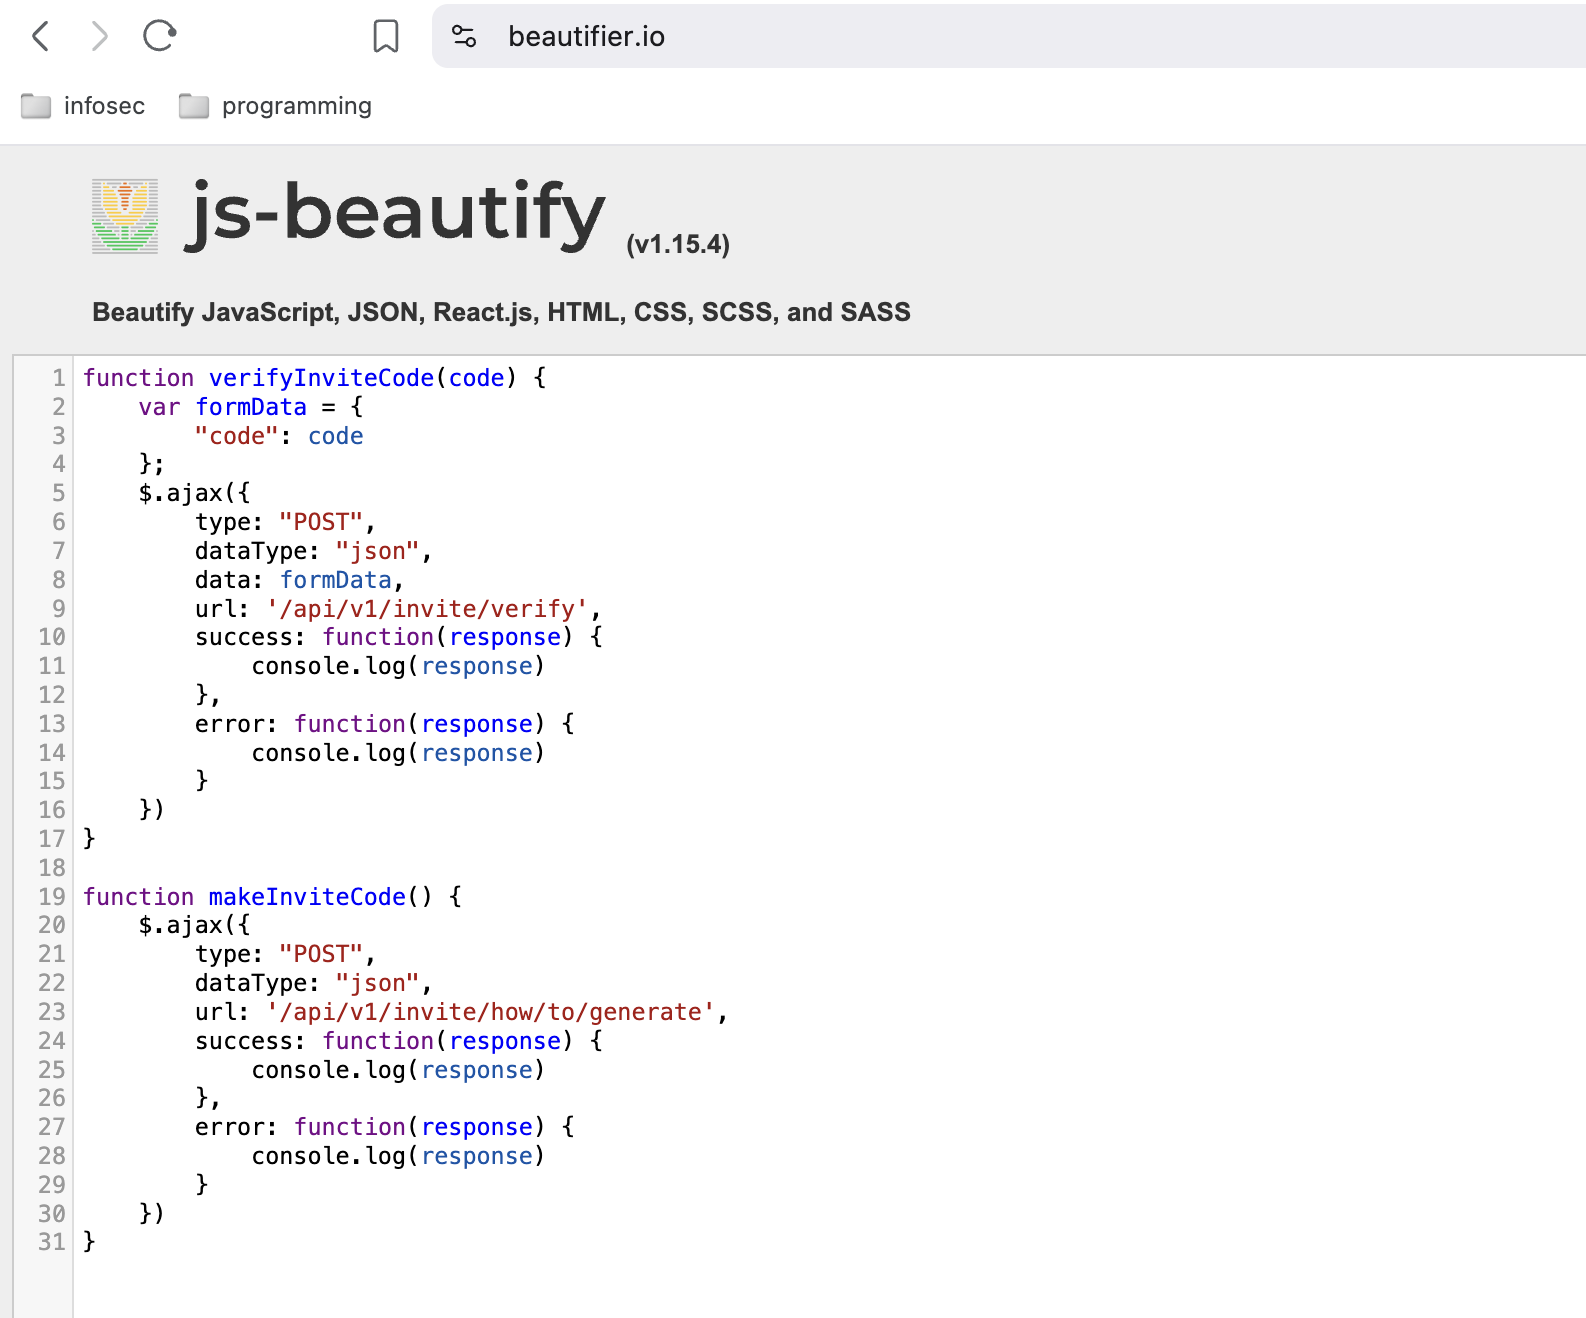
Task: Reload the page with the refresh icon
Action: coord(159,36)
